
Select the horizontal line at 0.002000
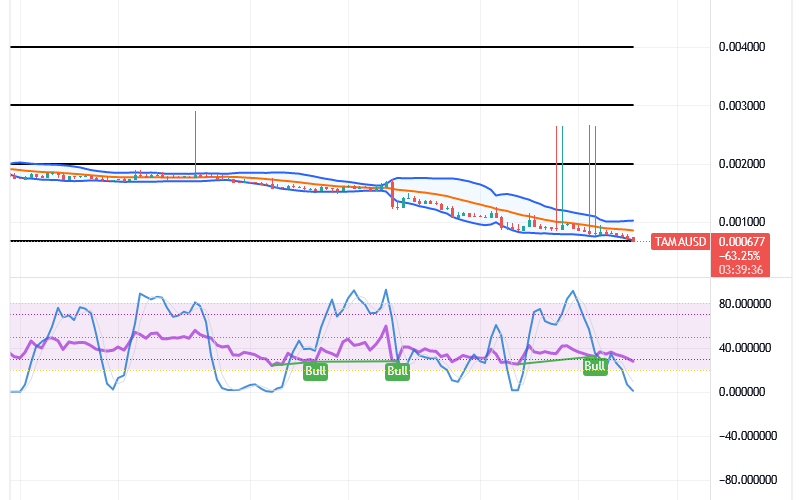[x=322, y=164]
